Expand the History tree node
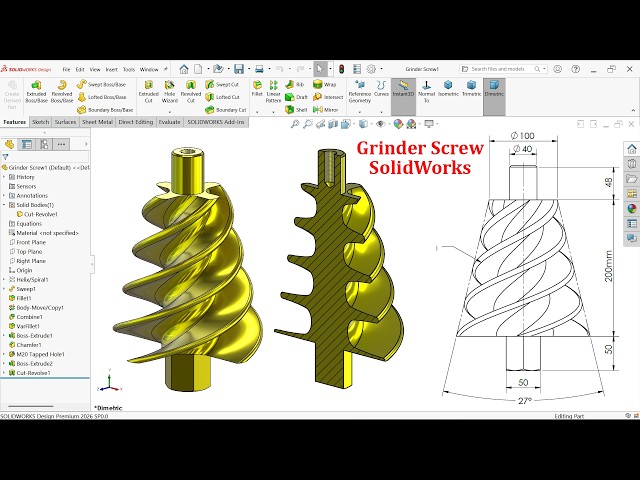 coord(4,177)
